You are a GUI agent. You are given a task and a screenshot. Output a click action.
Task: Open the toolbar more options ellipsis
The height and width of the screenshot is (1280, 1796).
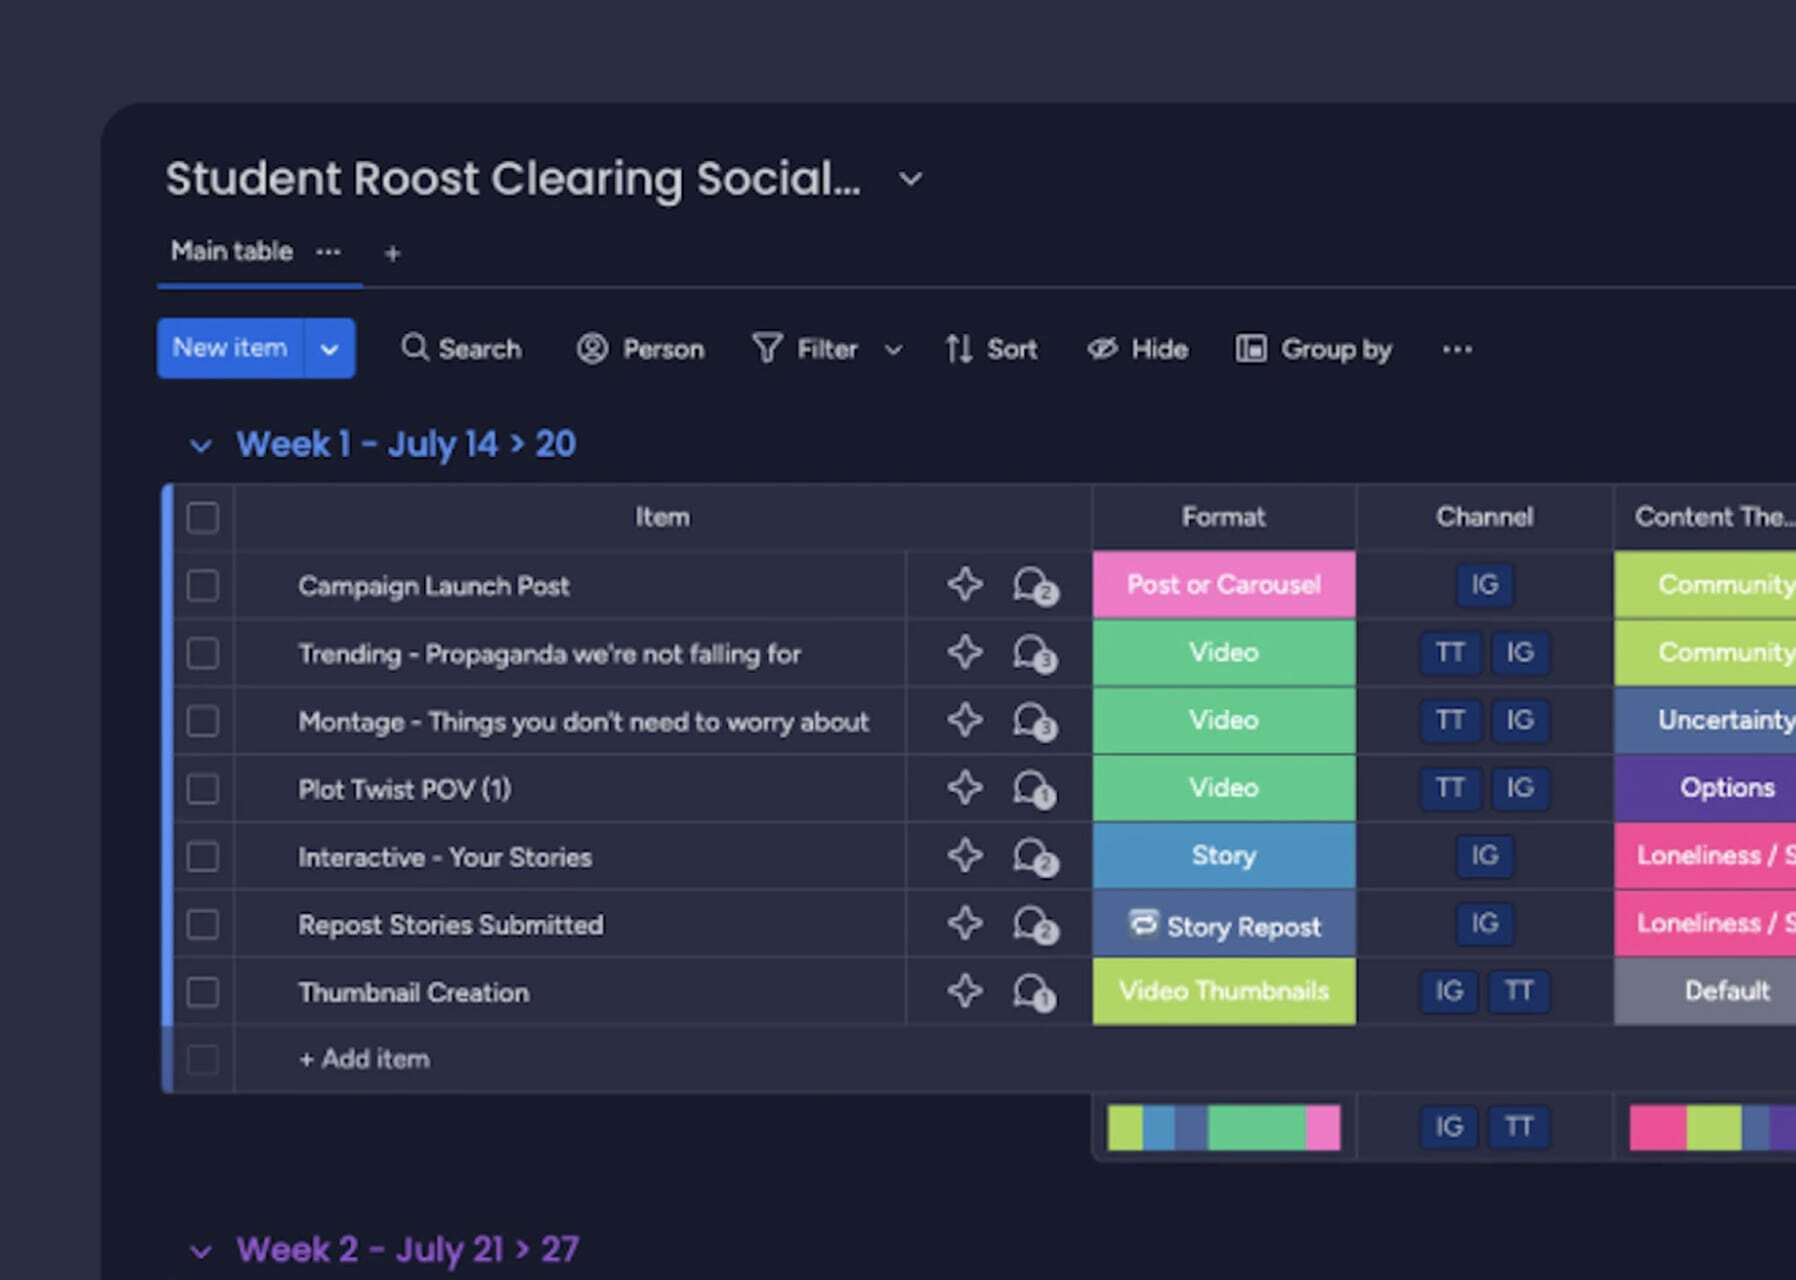tap(1457, 349)
